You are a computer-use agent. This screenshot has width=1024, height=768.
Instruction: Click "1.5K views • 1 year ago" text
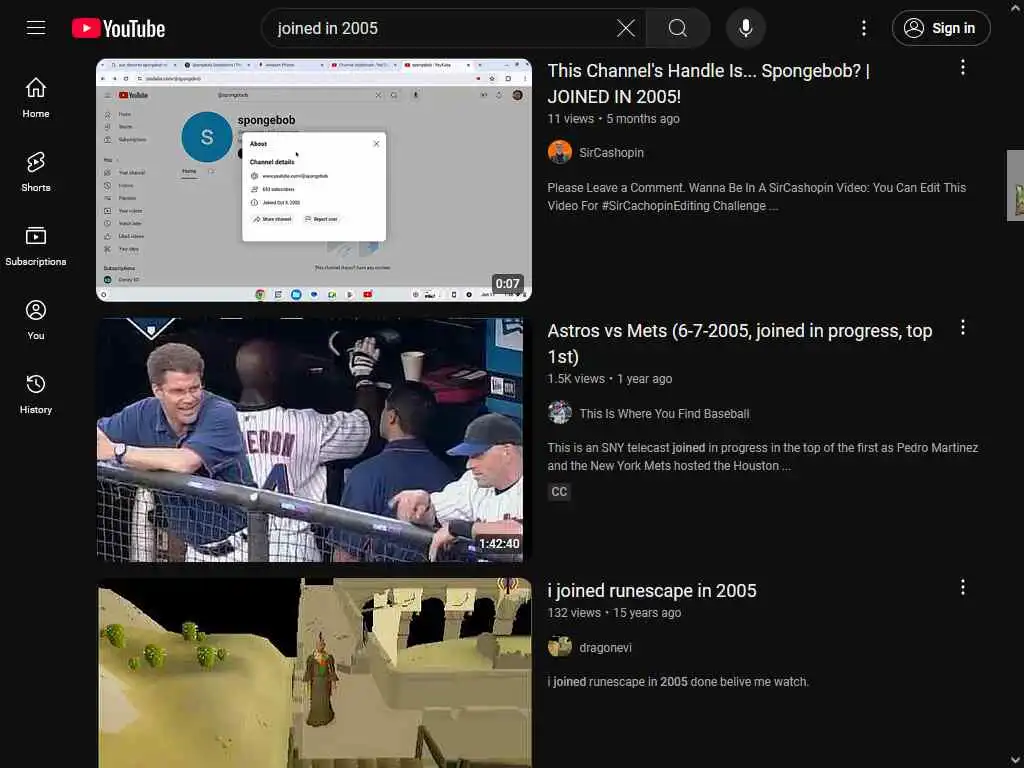tap(609, 379)
